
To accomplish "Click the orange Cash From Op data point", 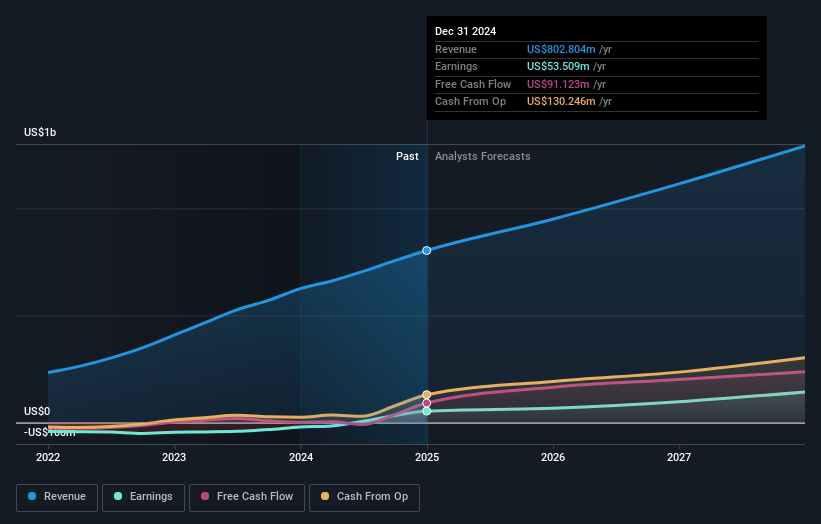I will pos(427,395).
